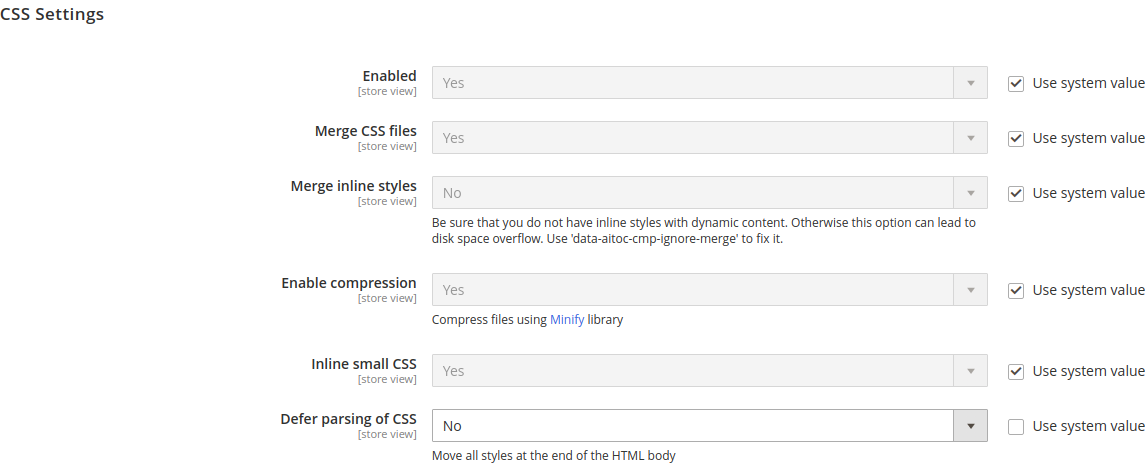Screen dimensions: 1148x468
Task: Open the Enabled dropdown showing Yes
Action: pos(709,83)
